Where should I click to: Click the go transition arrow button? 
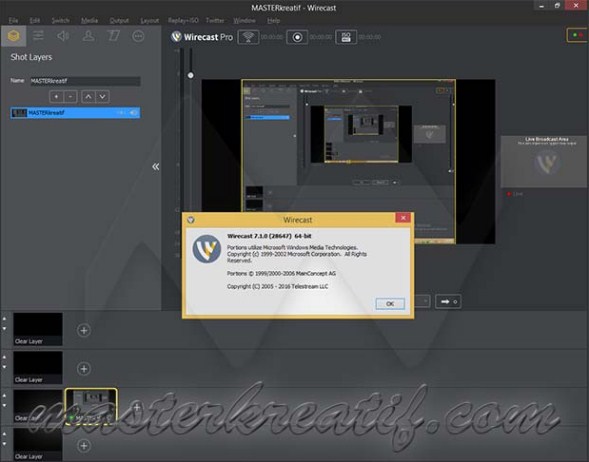tap(448, 302)
